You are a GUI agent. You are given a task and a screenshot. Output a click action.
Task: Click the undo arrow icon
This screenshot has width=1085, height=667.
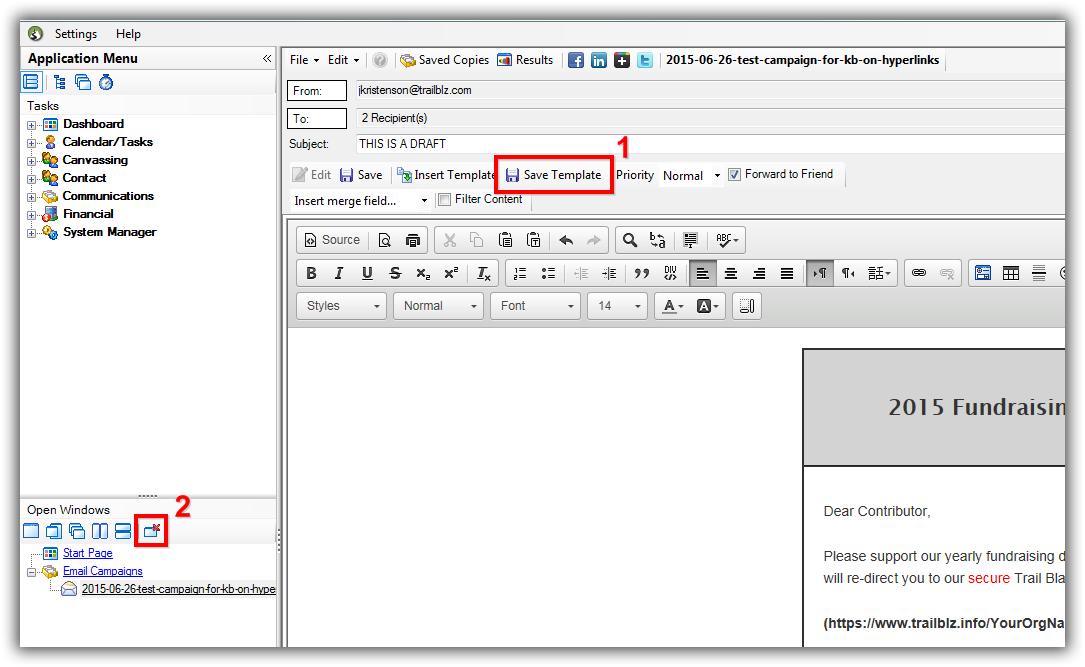click(566, 240)
